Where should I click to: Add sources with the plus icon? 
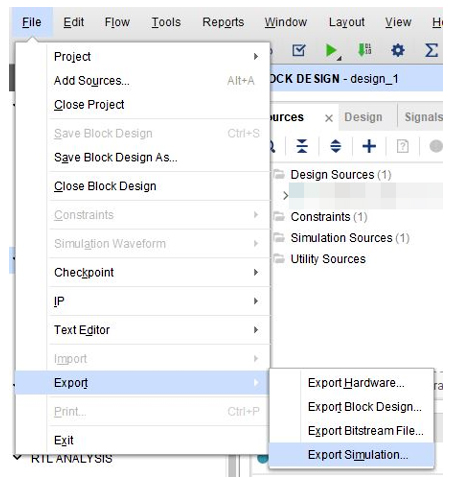point(369,146)
